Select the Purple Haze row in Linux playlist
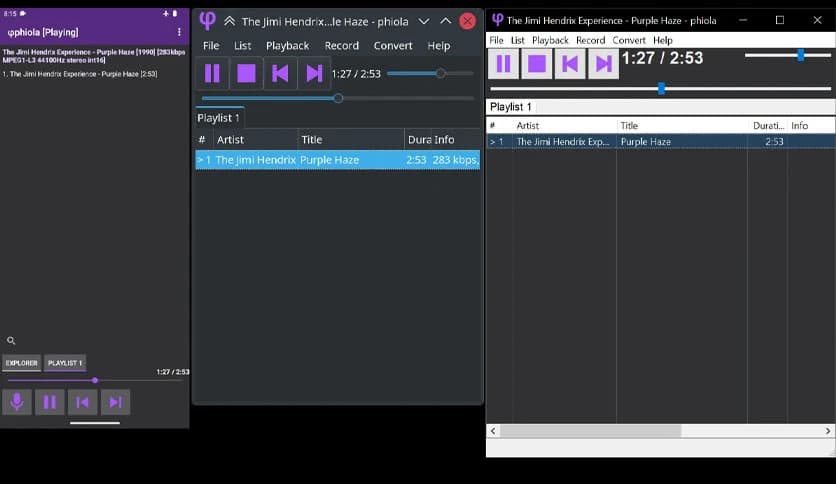The image size is (836, 484). (337, 160)
